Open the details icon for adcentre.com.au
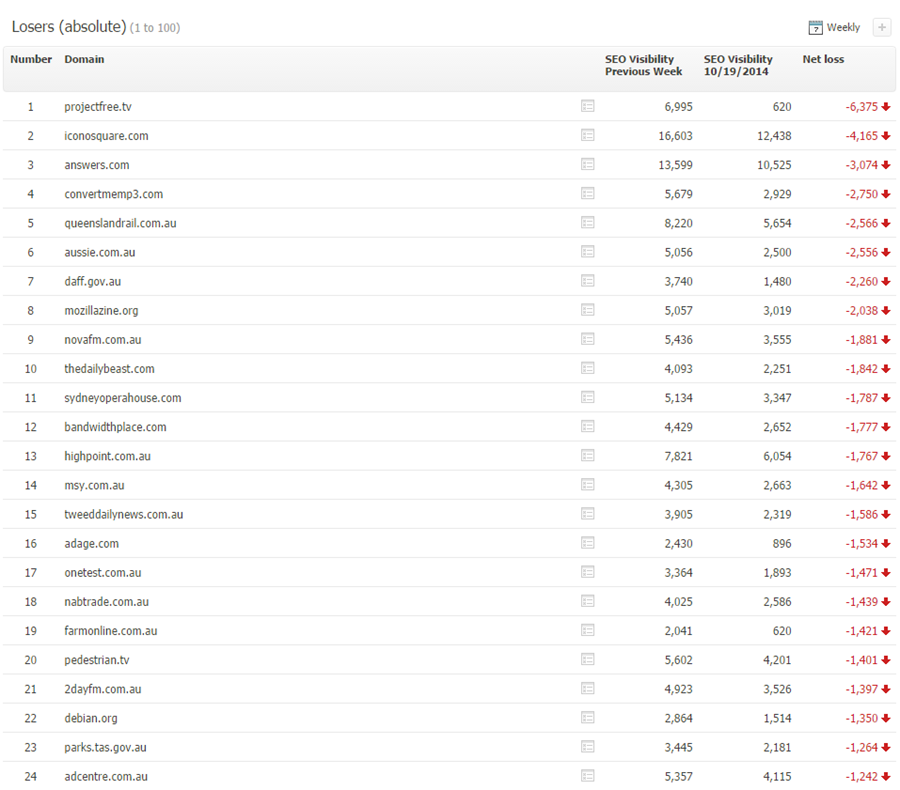This screenshot has width=900, height=790. point(588,776)
